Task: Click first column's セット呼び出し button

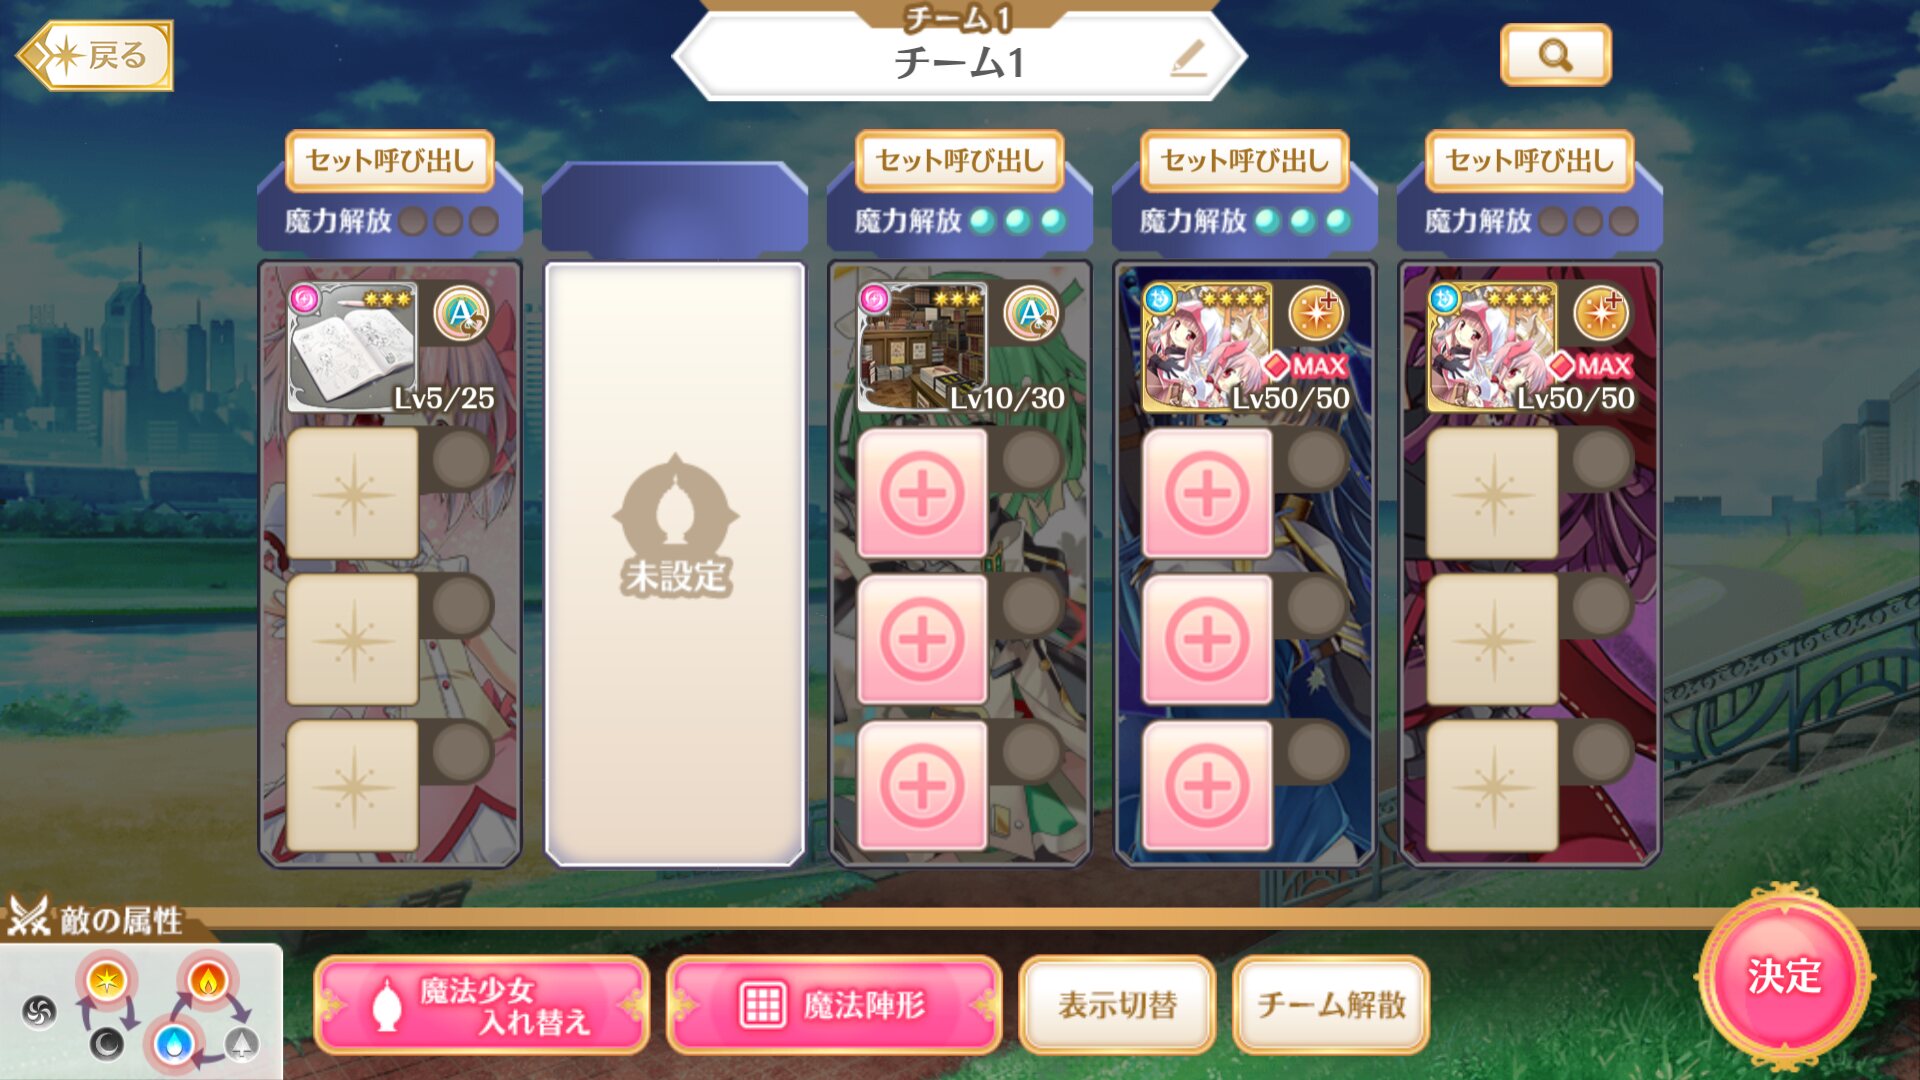Action: (390, 161)
